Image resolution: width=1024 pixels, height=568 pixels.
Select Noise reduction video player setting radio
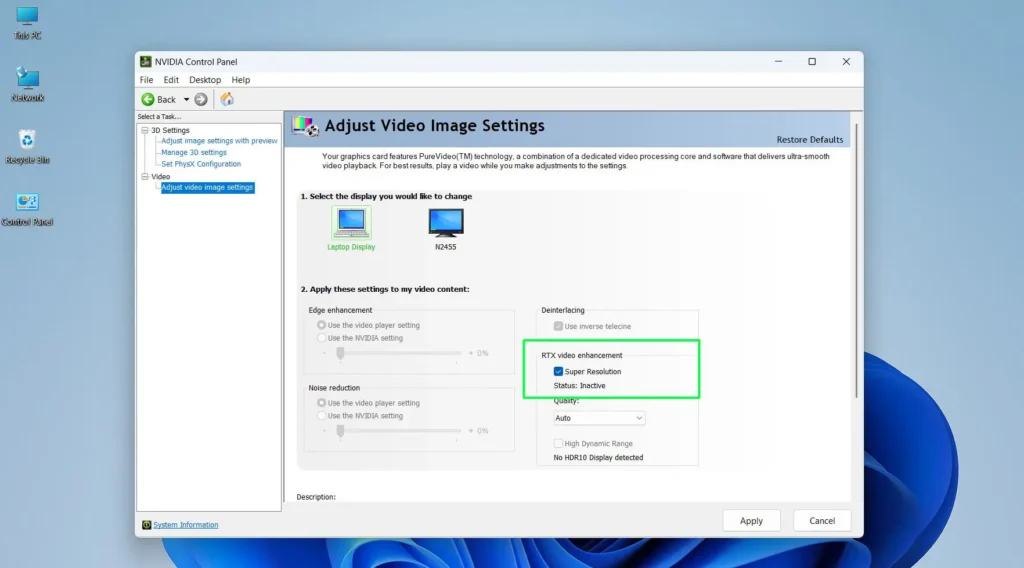point(321,403)
